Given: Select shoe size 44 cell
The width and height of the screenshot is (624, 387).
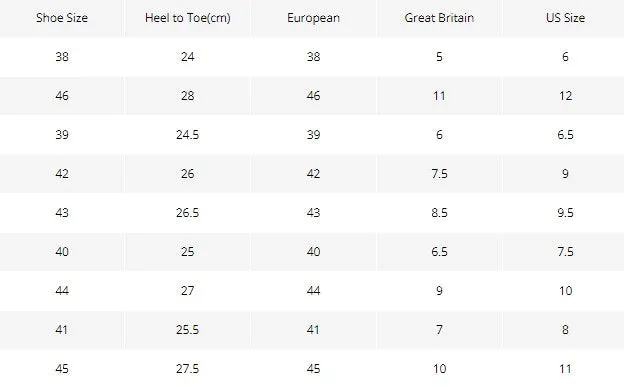Looking at the screenshot, I should pos(62,291).
